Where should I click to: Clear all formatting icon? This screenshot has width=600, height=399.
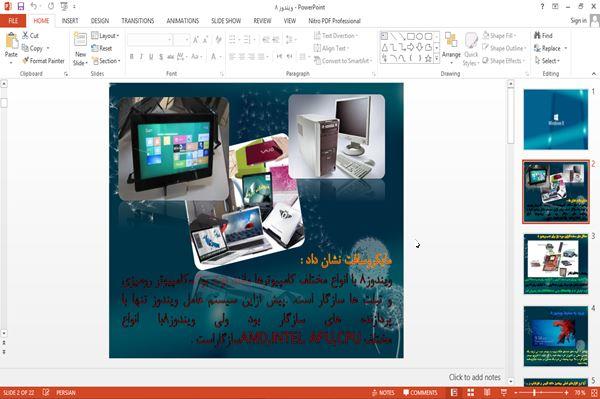(218, 40)
